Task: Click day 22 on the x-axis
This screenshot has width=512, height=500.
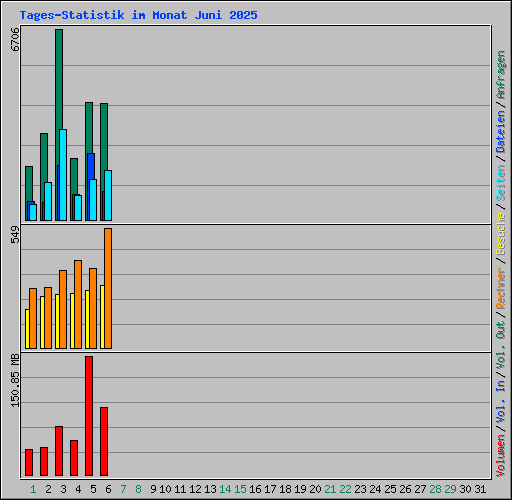Action: coord(345,489)
